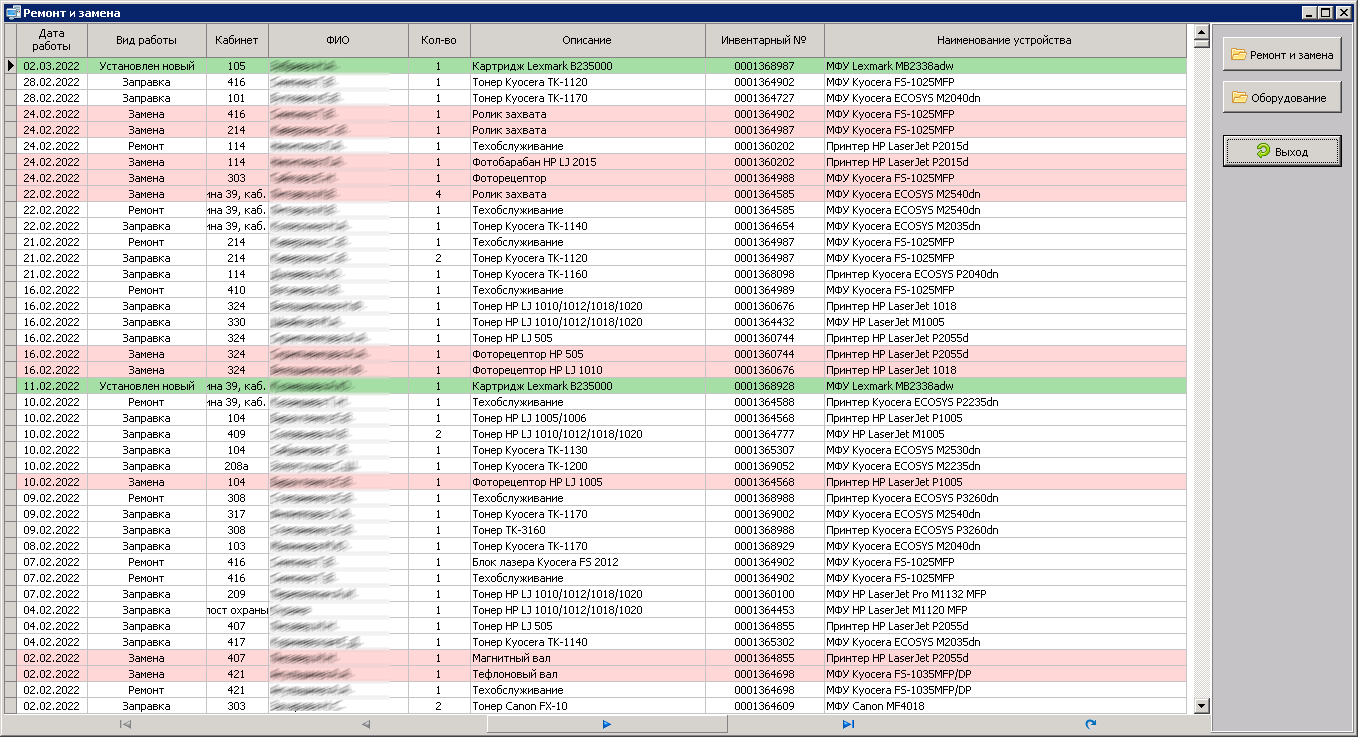Move to the next record with navigator arrow

coord(607,724)
